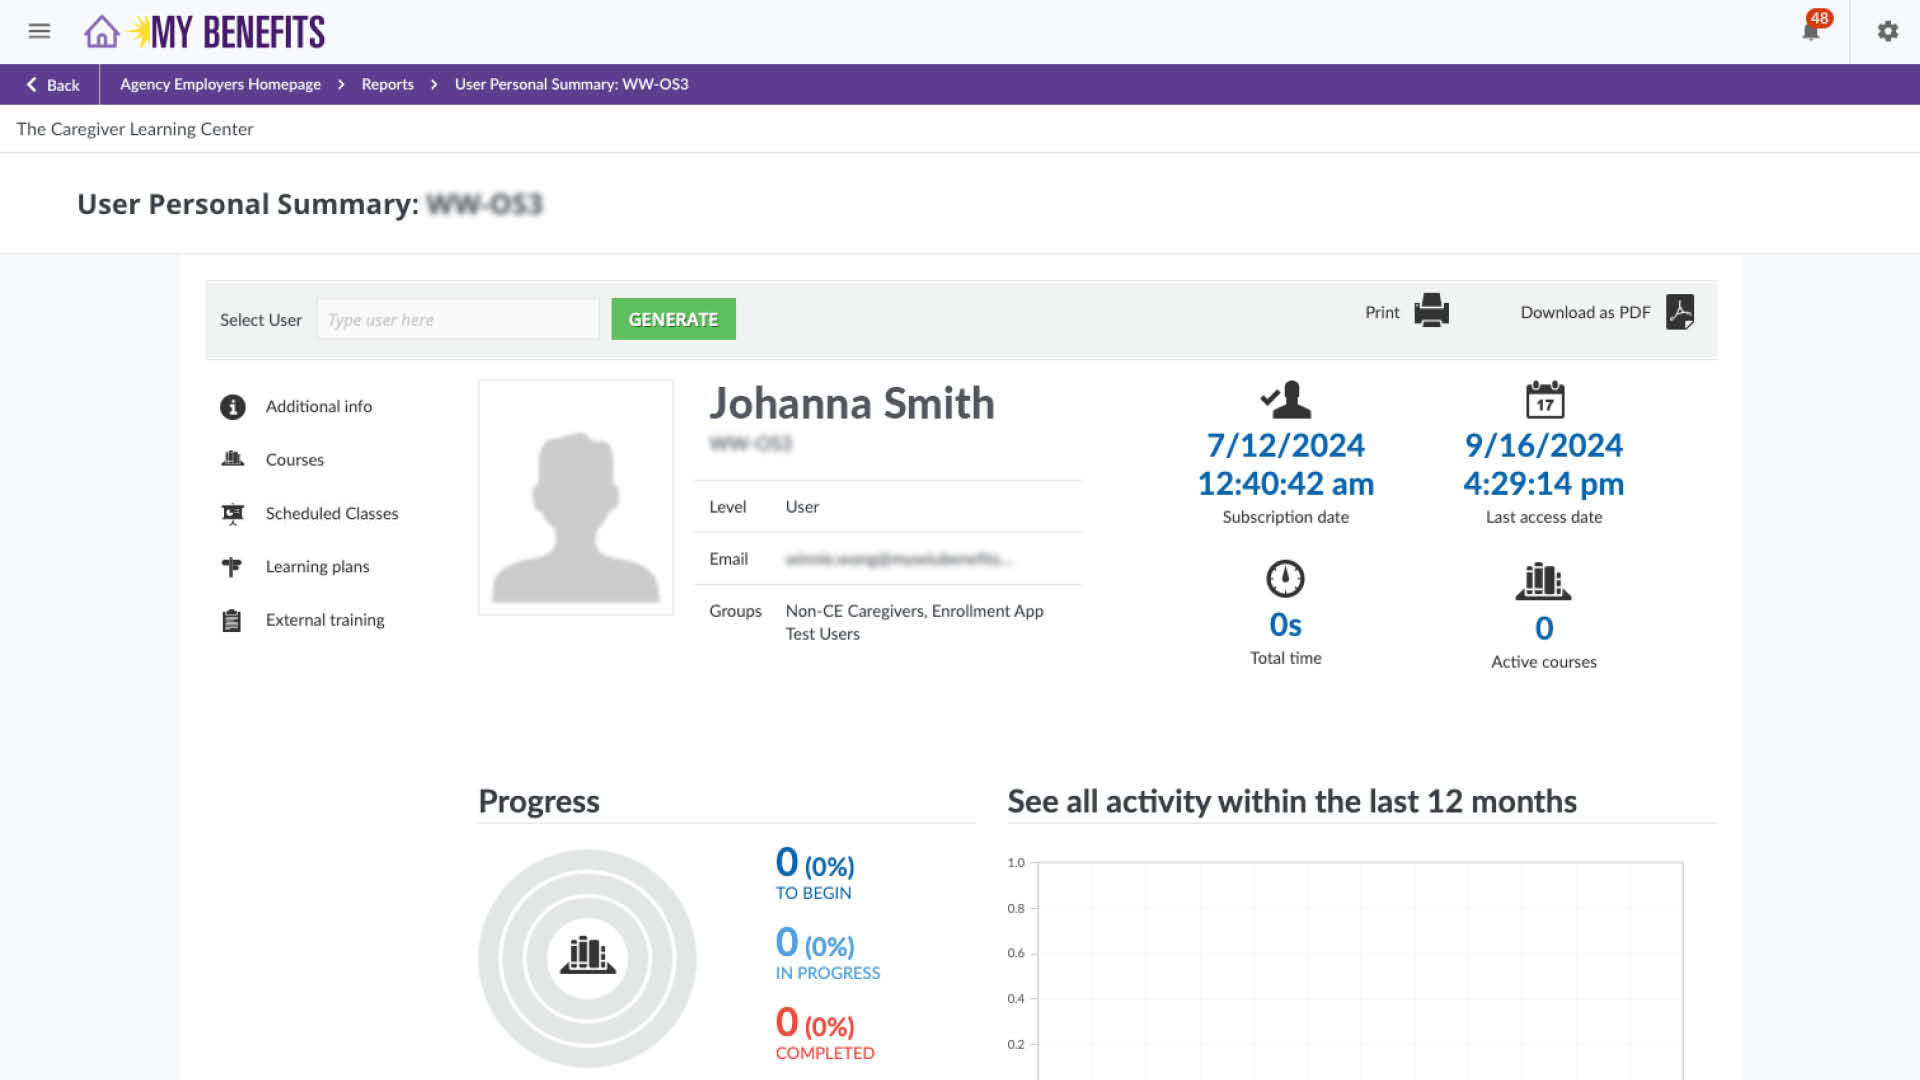Click Johanna Smith's profile picture placeholder
The height and width of the screenshot is (1080, 1920).
click(x=575, y=497)
